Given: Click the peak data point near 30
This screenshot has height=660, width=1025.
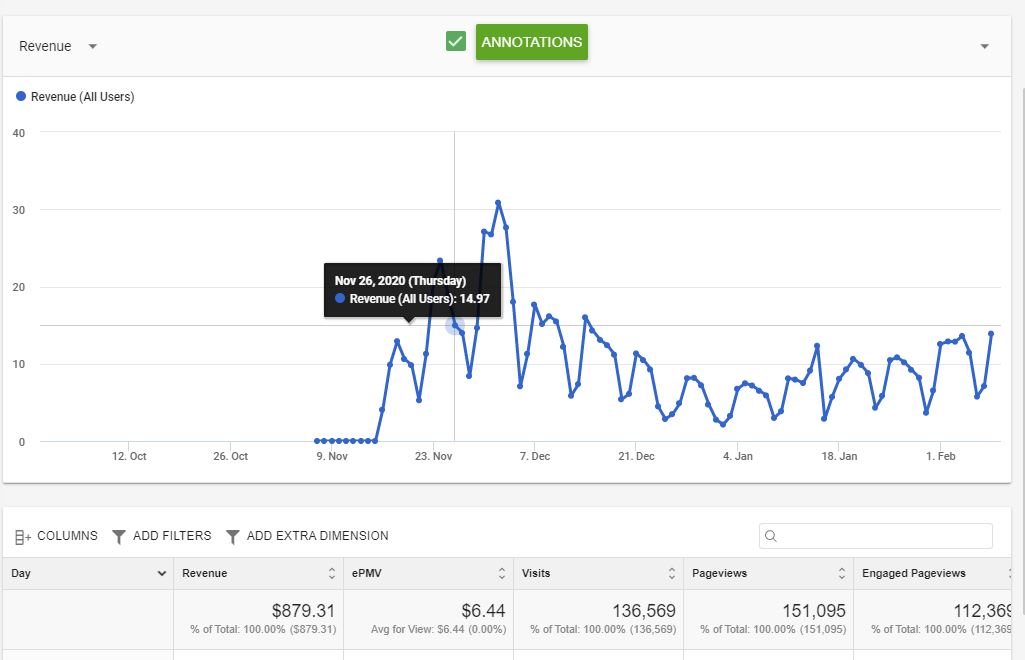Looking at the screenshot, I should tap(498, 203).
